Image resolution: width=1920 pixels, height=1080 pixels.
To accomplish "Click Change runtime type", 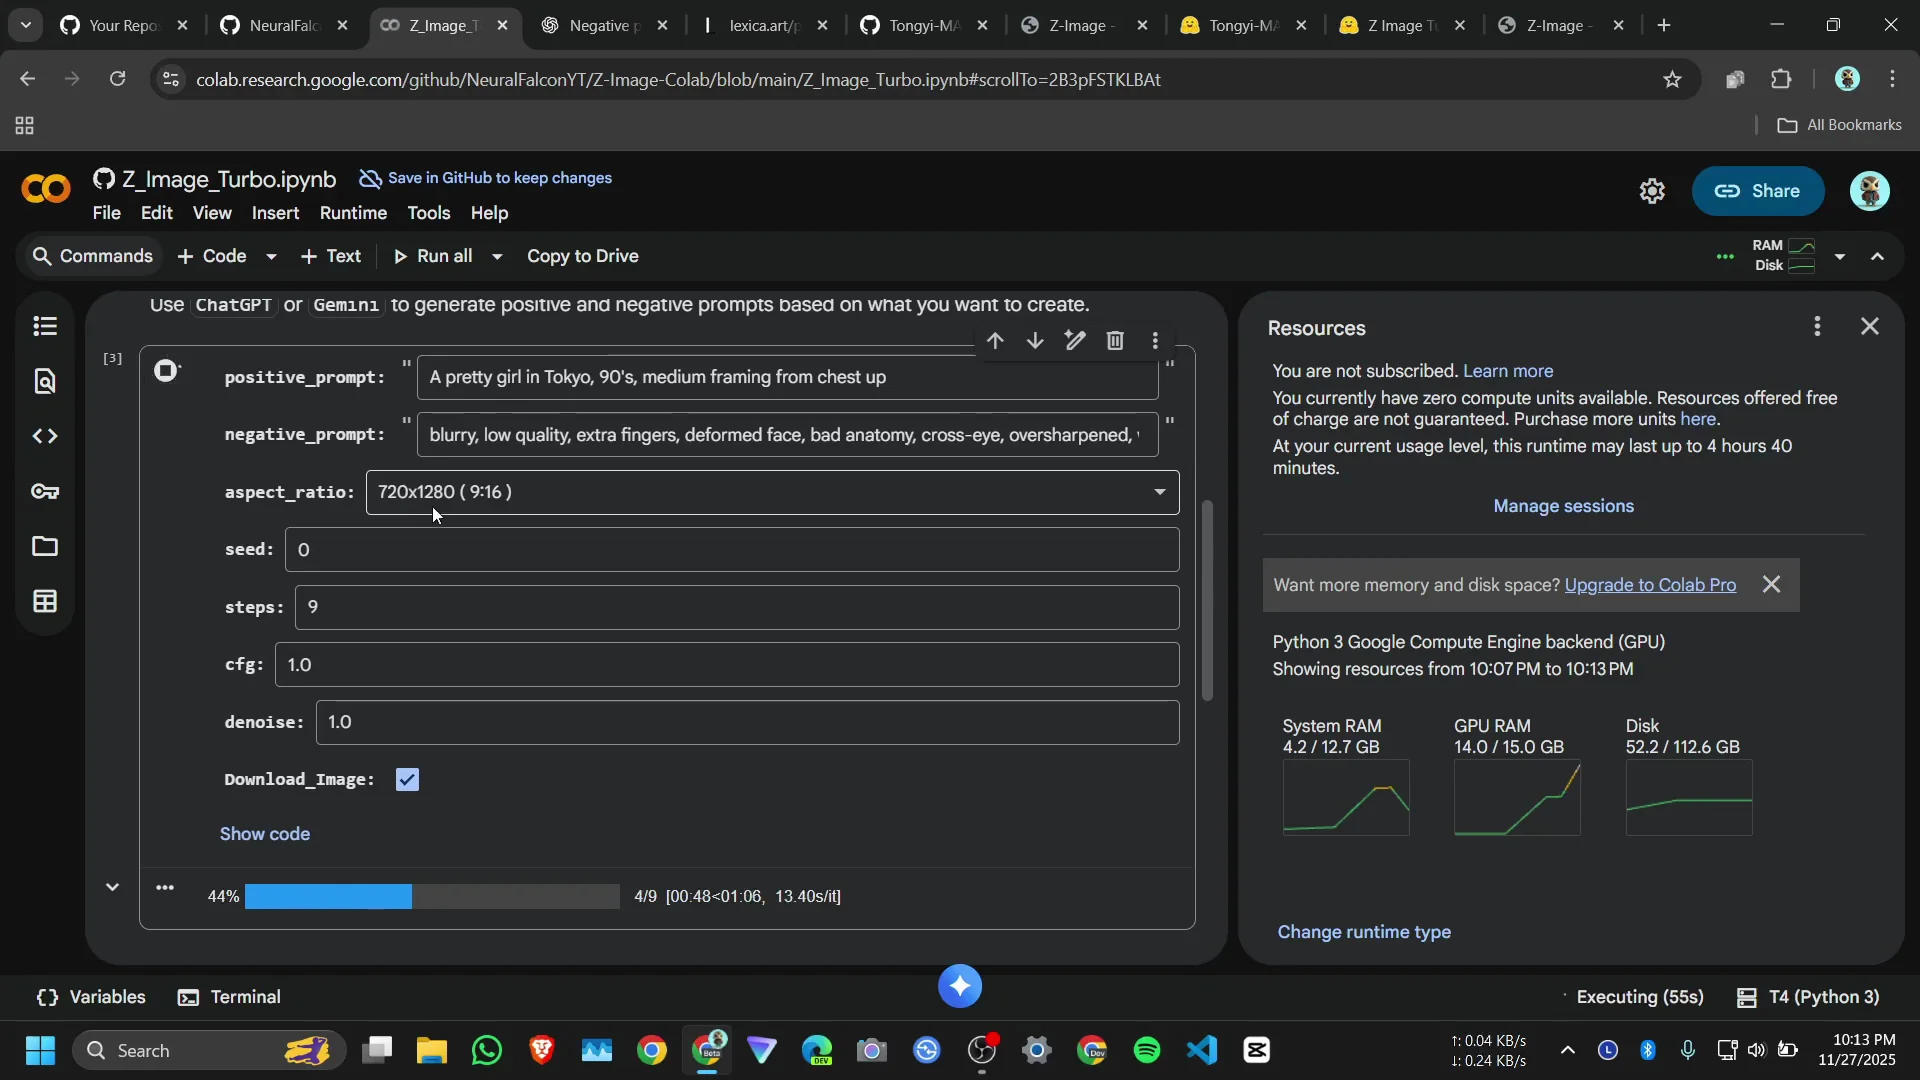I will pyautogui.click(x=1365, y=931).
